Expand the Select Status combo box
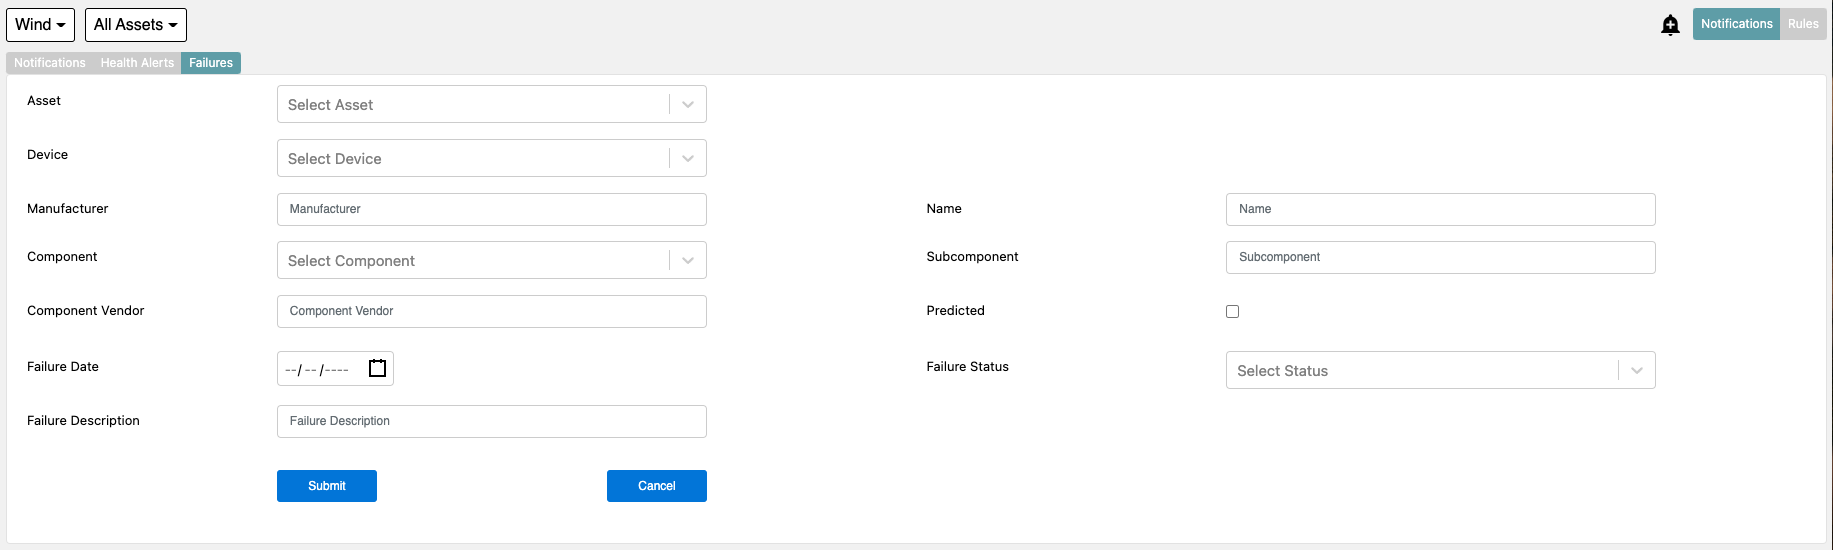1833x550 pixels. point(1440,370)
